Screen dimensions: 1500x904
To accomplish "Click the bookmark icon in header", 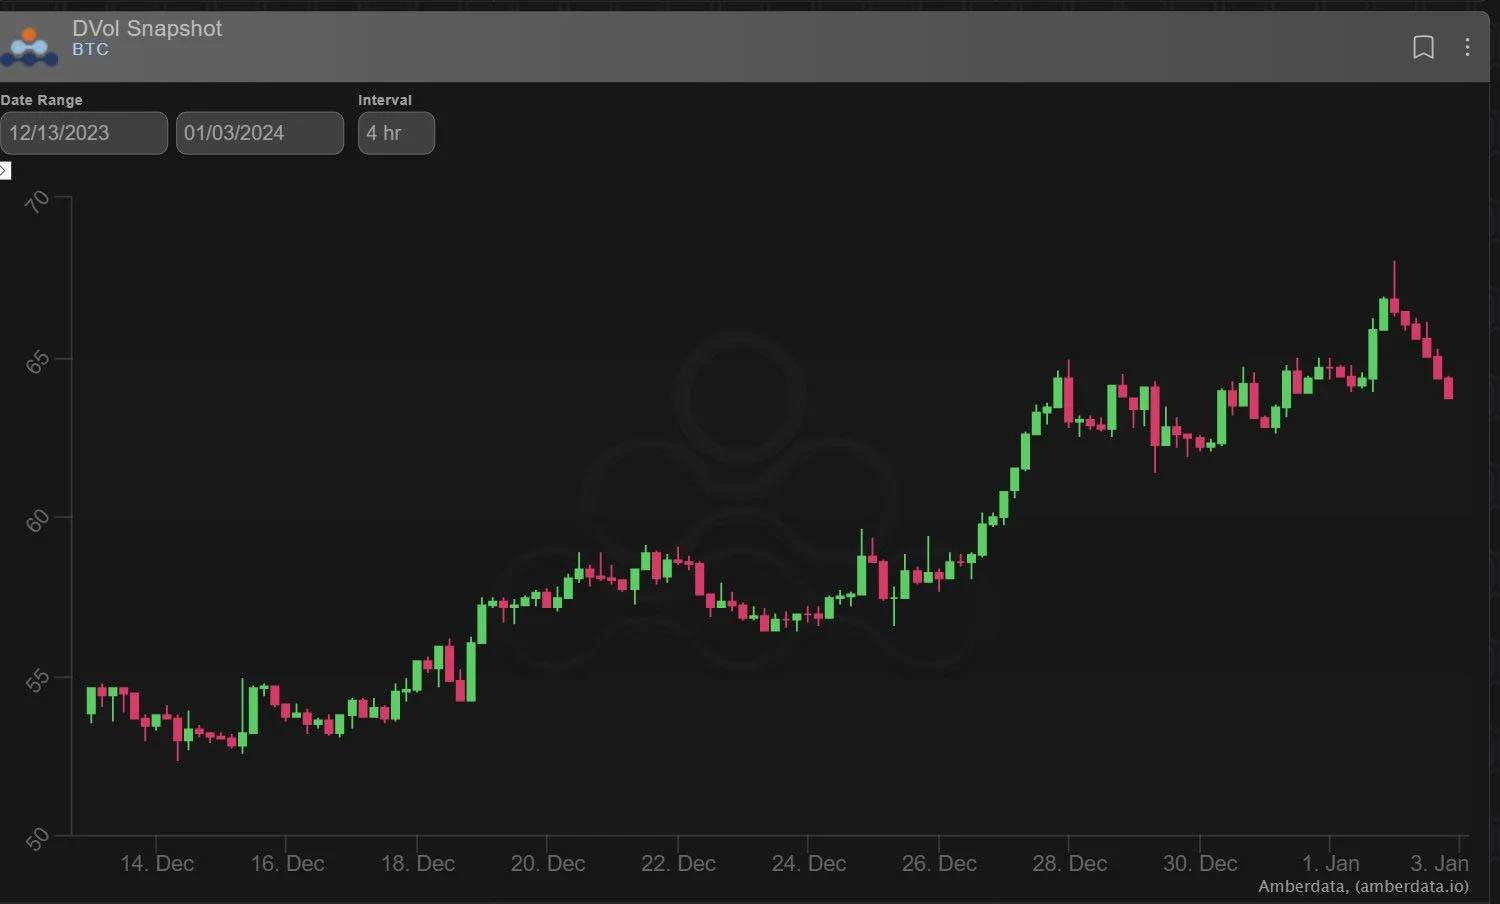I will (x=1423, y=47).
